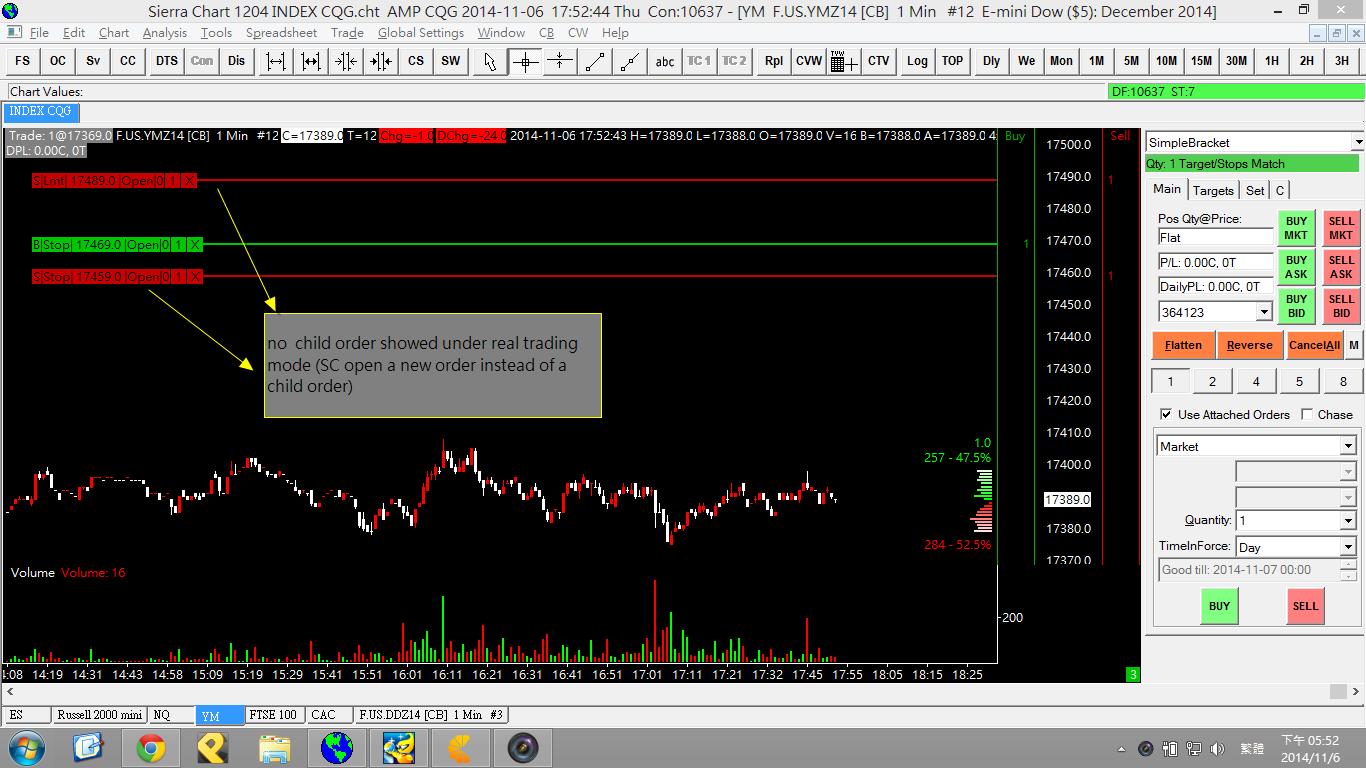
Task: Click the red SELL order button
Action: tap(1305, 606)
